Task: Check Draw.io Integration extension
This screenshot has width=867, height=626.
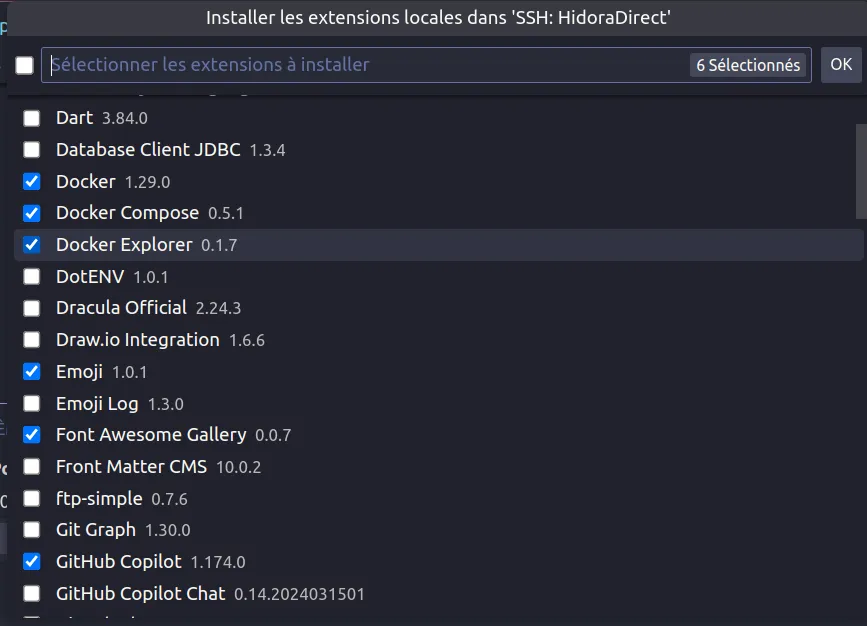Action: pos(32,340)
